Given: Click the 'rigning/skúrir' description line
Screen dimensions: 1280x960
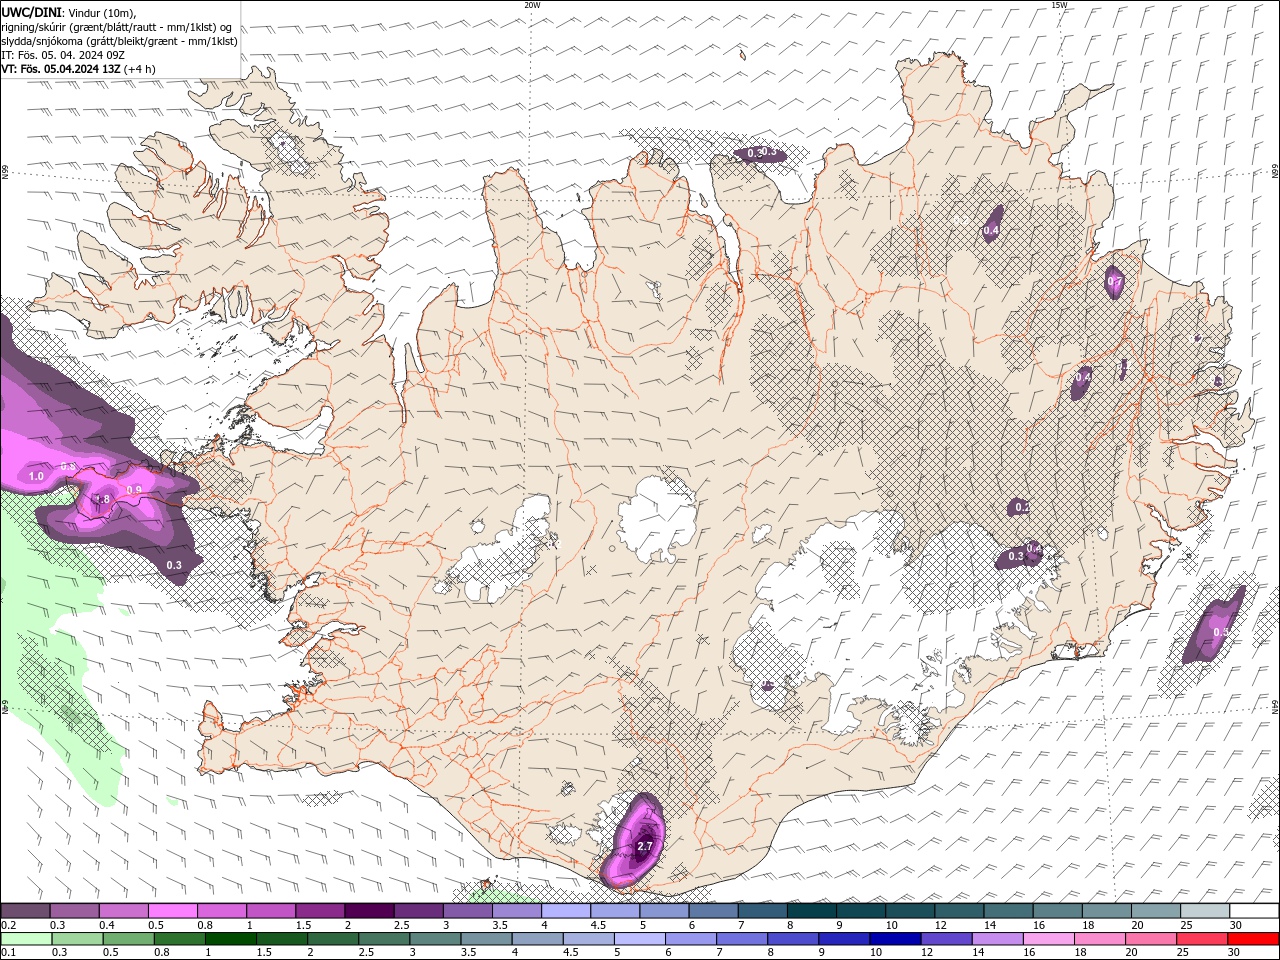Looking at the screenshot, I should point(116,27).
